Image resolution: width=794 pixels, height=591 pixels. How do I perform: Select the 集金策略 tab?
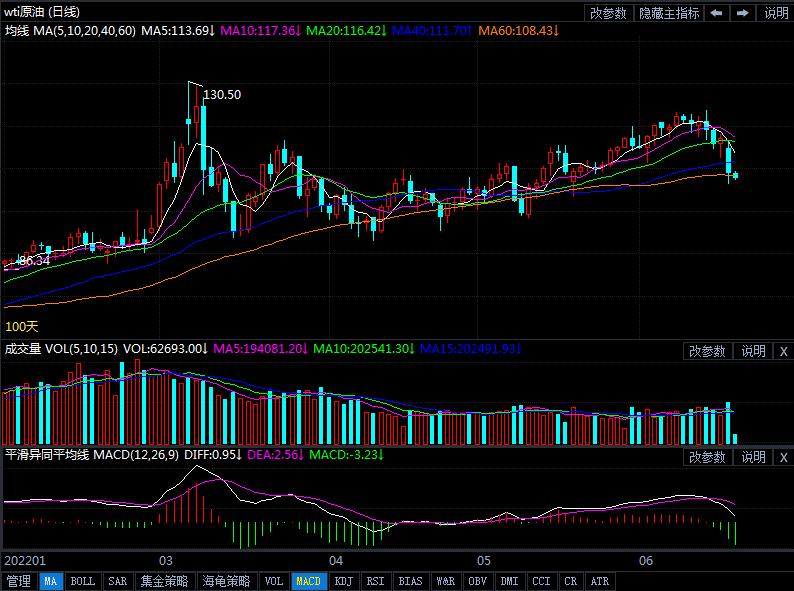pyautogui.click(x=163, y=581)
